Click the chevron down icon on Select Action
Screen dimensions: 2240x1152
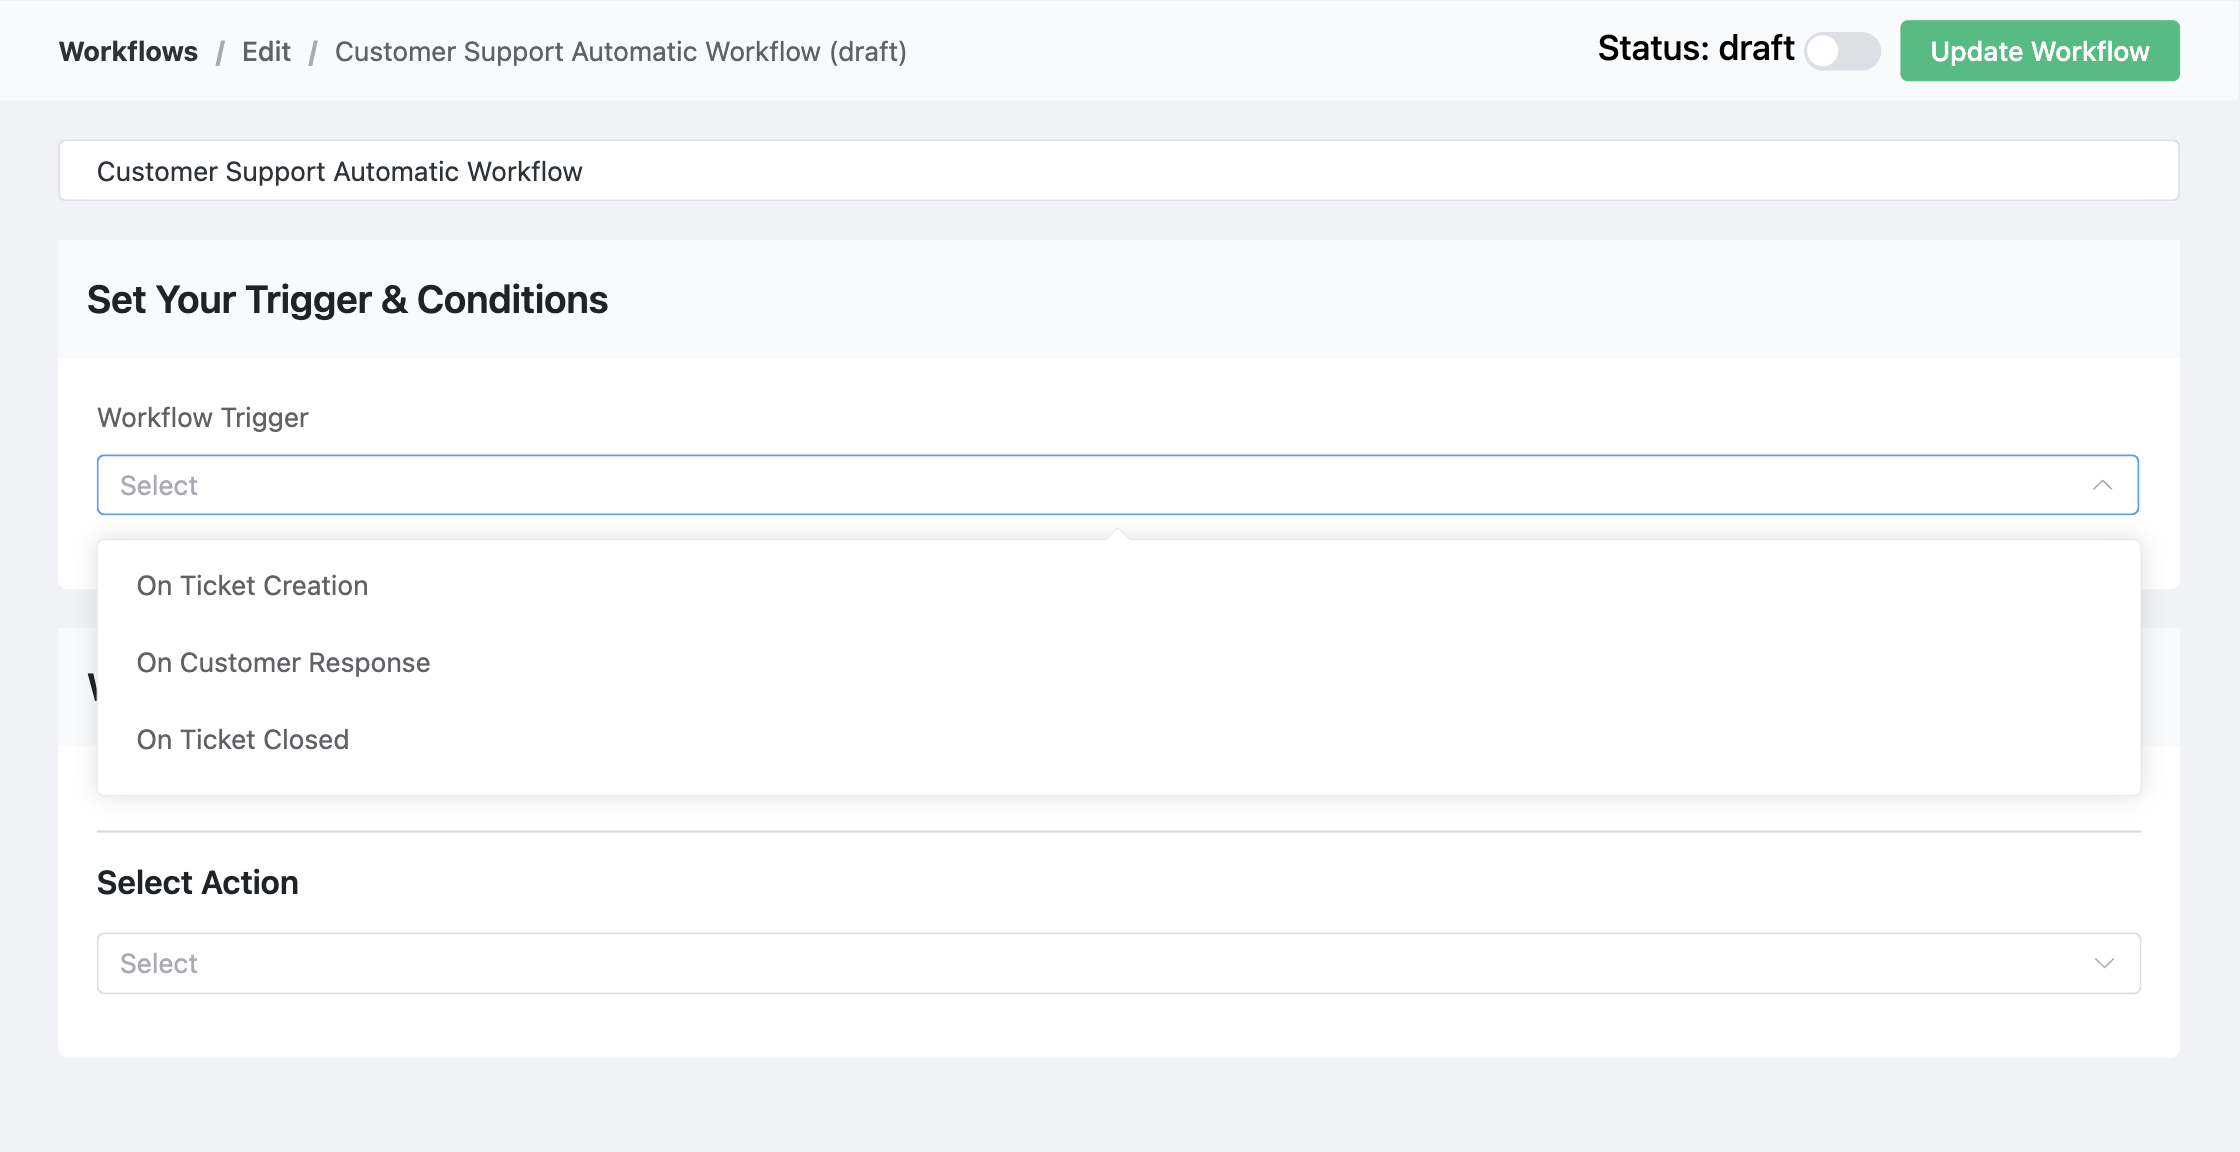2105,963
